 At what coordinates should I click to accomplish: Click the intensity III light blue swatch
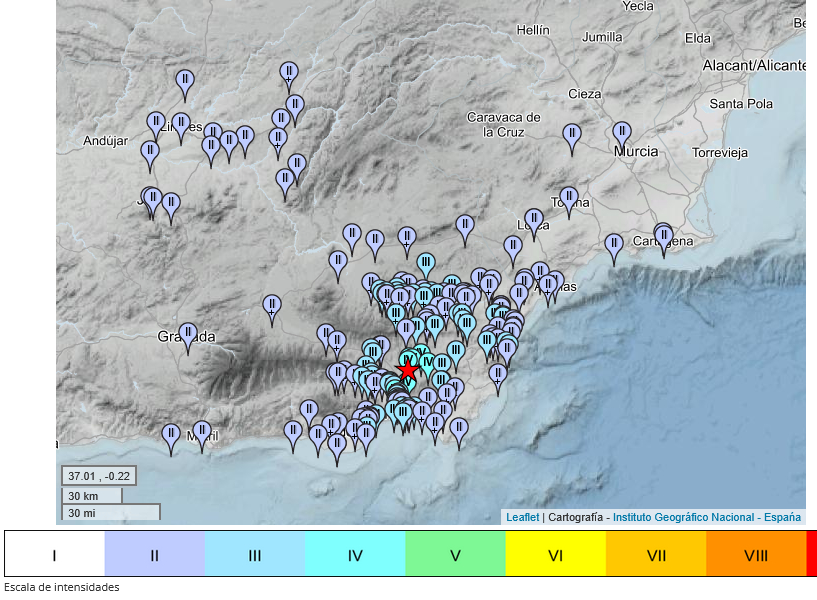(255, 554)
